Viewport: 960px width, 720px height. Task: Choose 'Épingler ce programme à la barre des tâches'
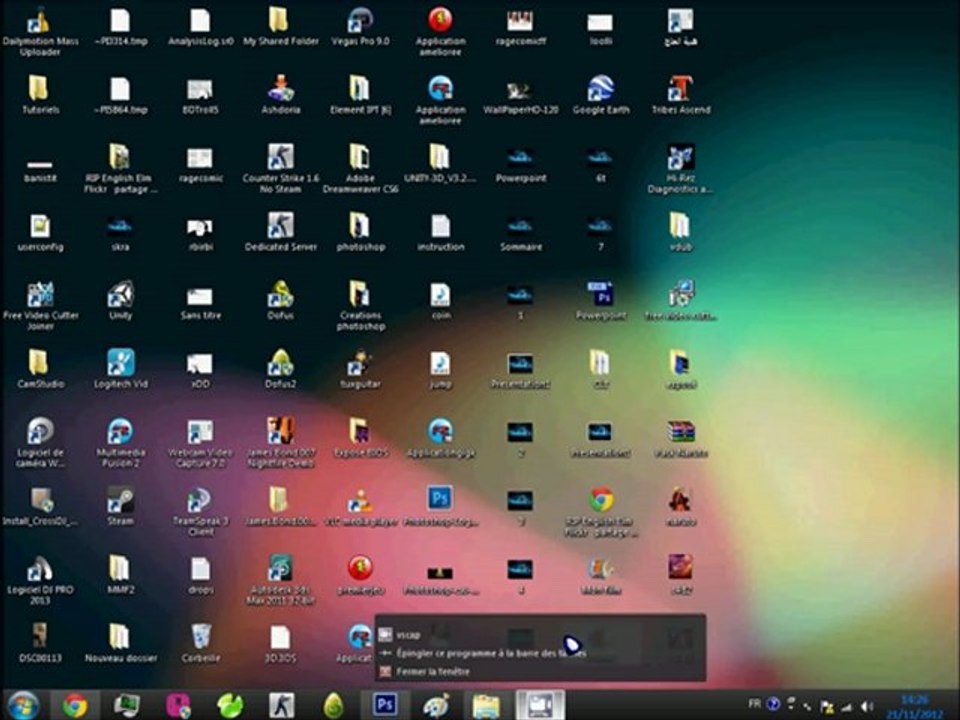point(490,653)
